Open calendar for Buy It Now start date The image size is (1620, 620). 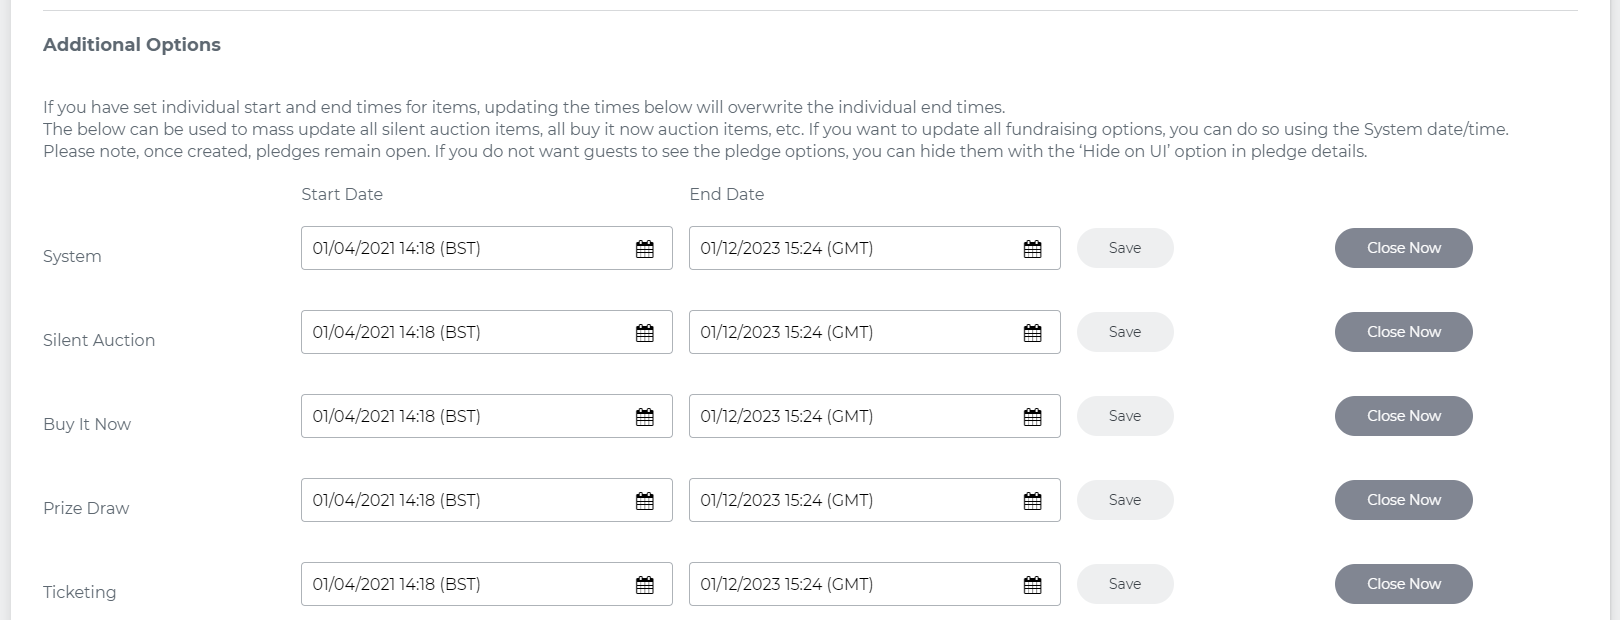pos(645,417)
